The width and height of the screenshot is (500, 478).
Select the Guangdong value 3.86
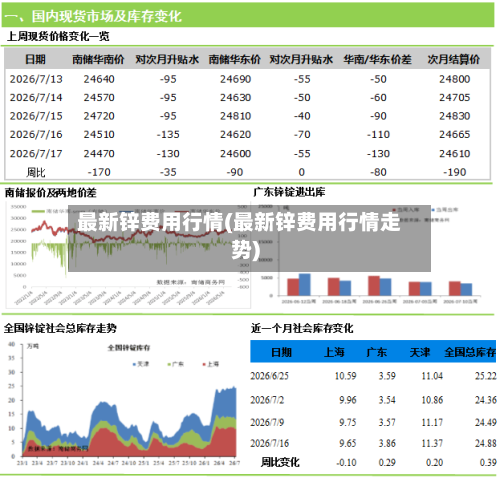pos(387,443)
